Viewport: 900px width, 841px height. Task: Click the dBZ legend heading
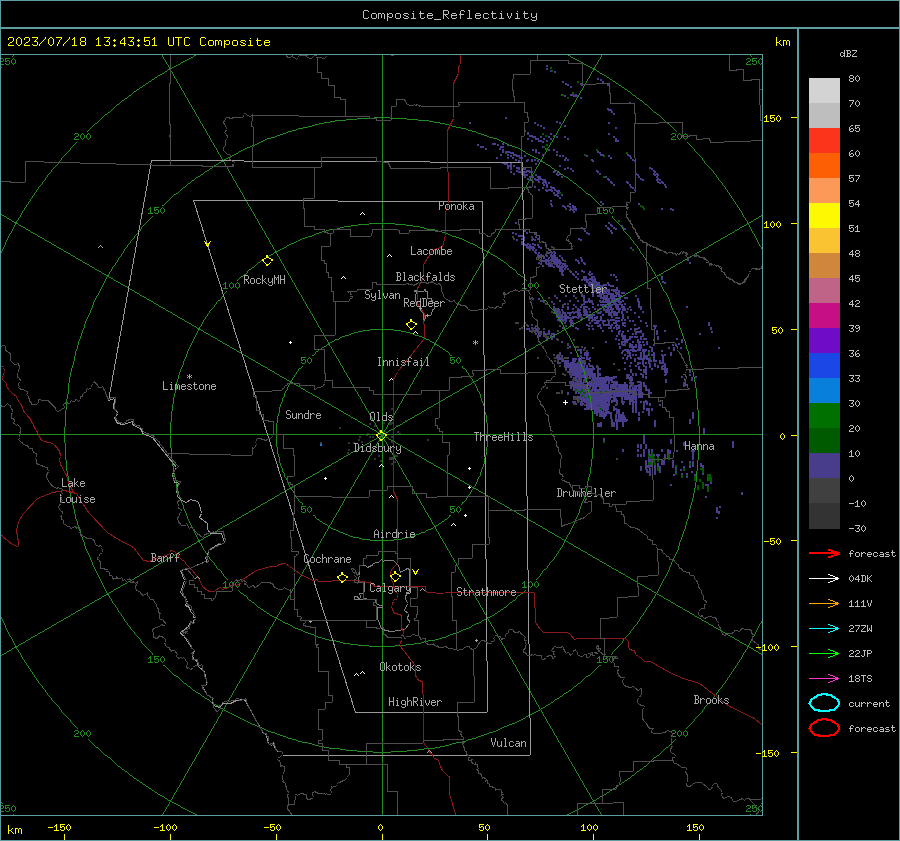pos(848,53)
